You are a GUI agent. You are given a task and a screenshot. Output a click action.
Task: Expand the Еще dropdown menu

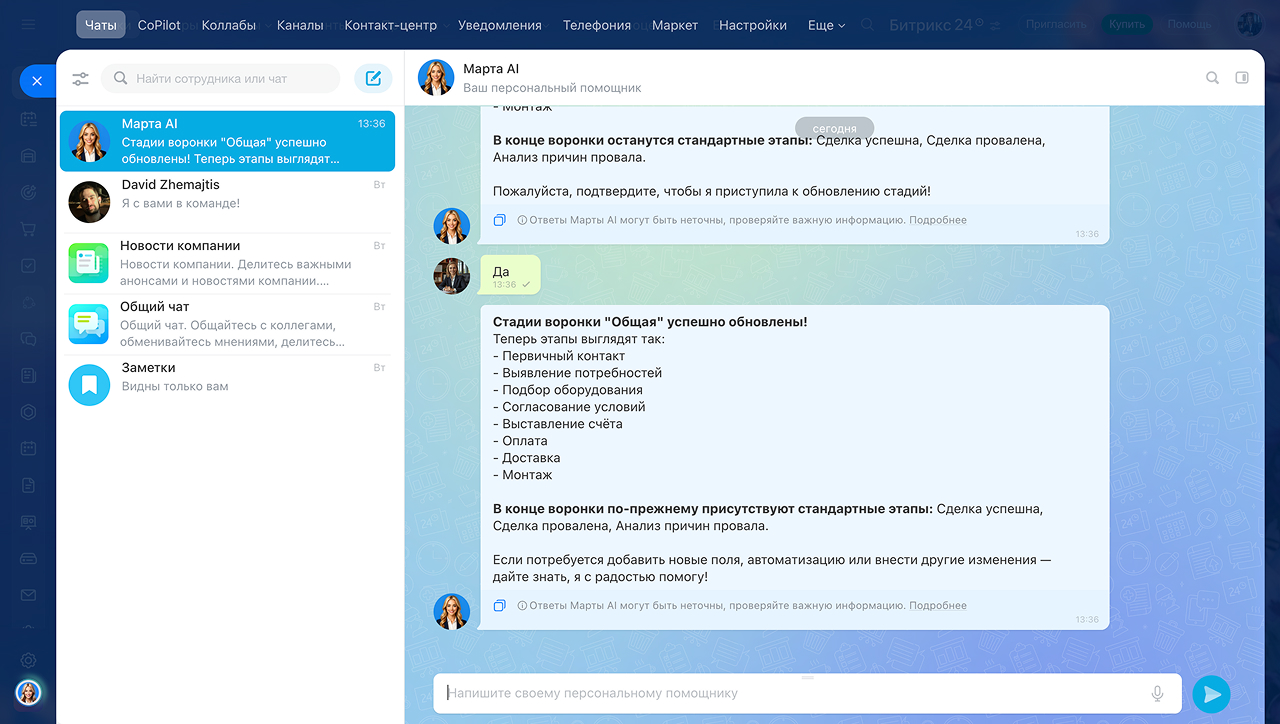tap(826, 25)
